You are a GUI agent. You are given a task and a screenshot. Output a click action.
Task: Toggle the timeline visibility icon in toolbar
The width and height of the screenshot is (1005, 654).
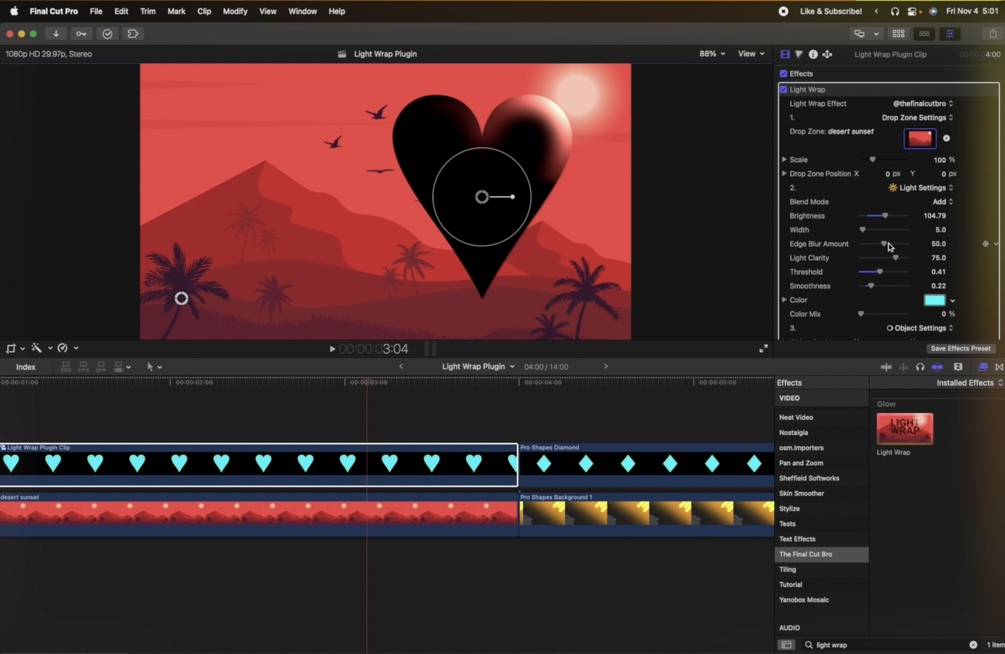(x=924, y=33)
